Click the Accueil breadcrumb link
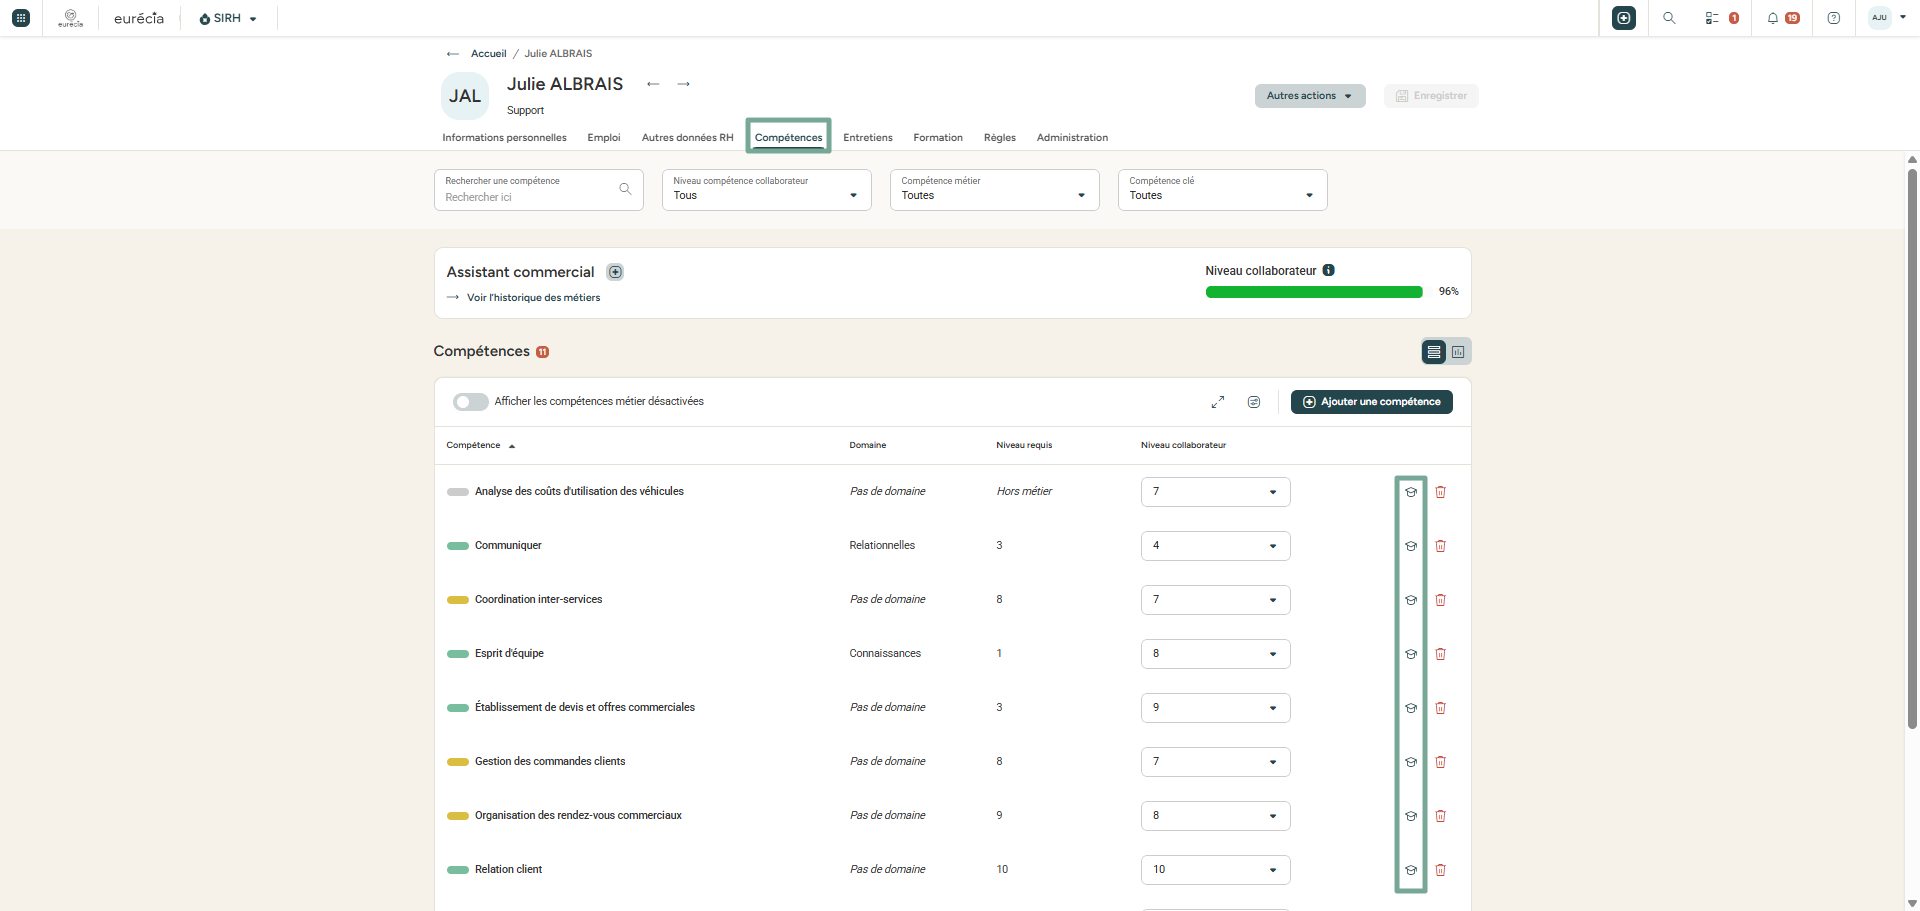The image size is (1920, 911). tap(489, 54)
